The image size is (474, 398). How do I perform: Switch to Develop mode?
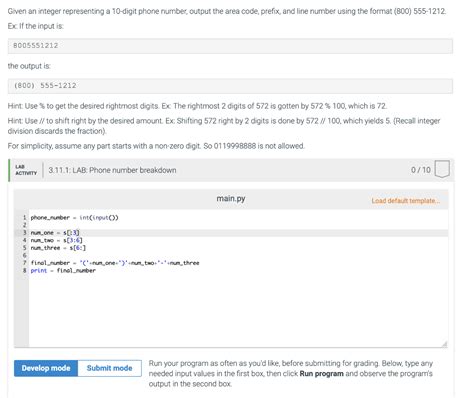coord(46,368)
